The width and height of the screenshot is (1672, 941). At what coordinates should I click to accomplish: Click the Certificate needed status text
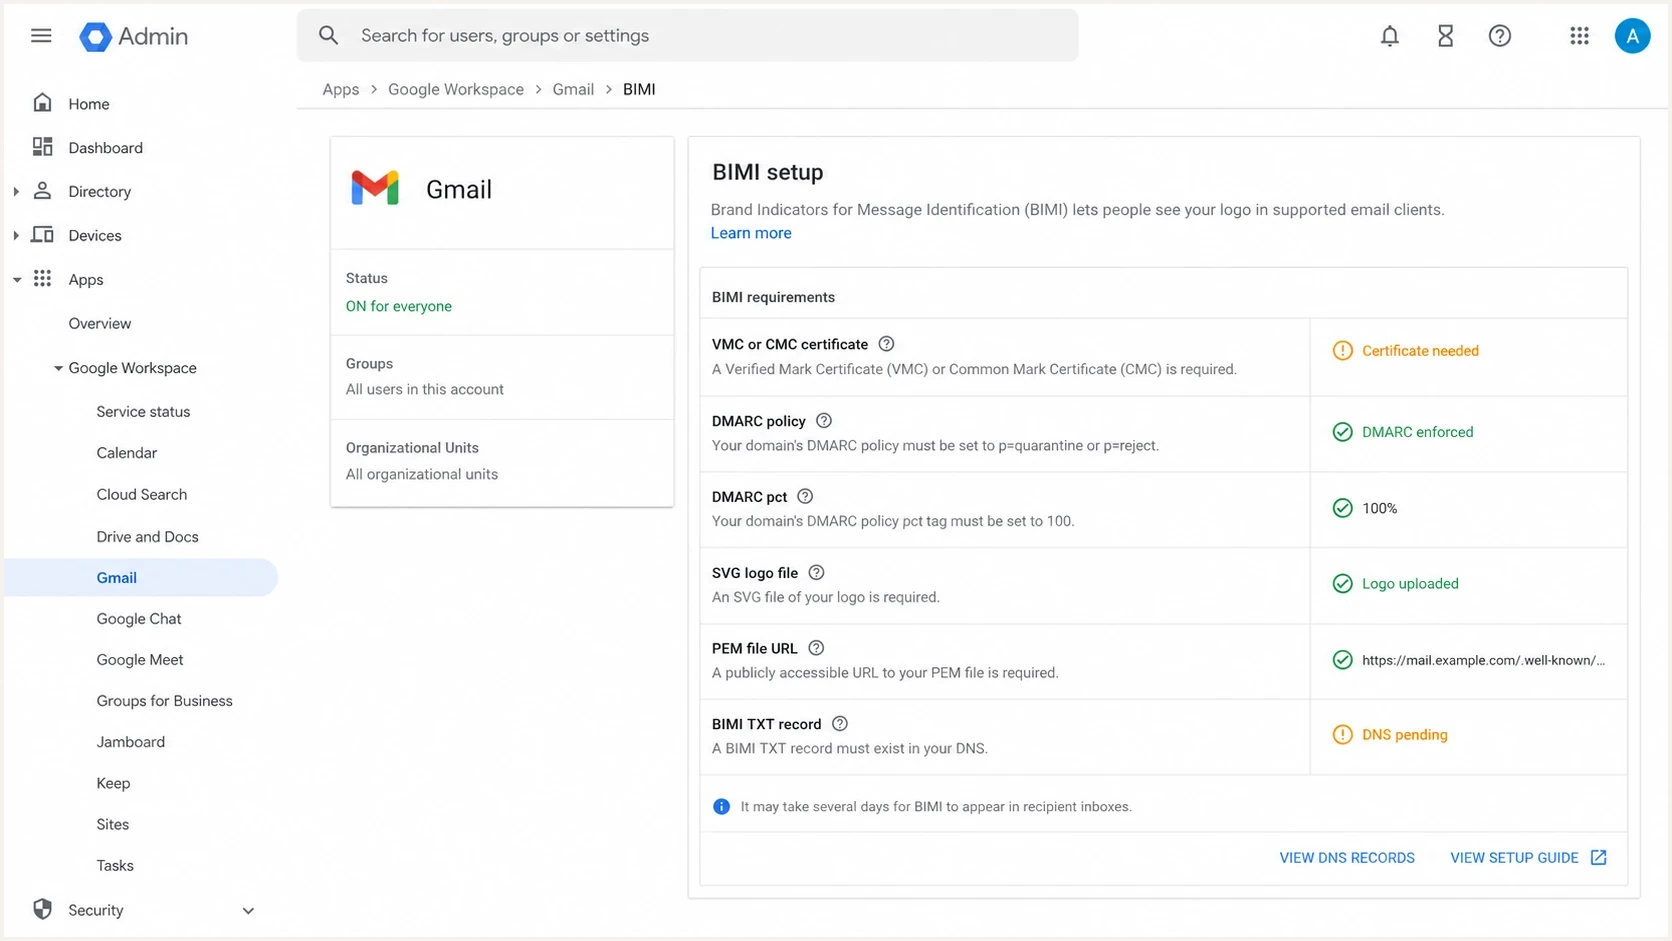[x=1420, y=351]
